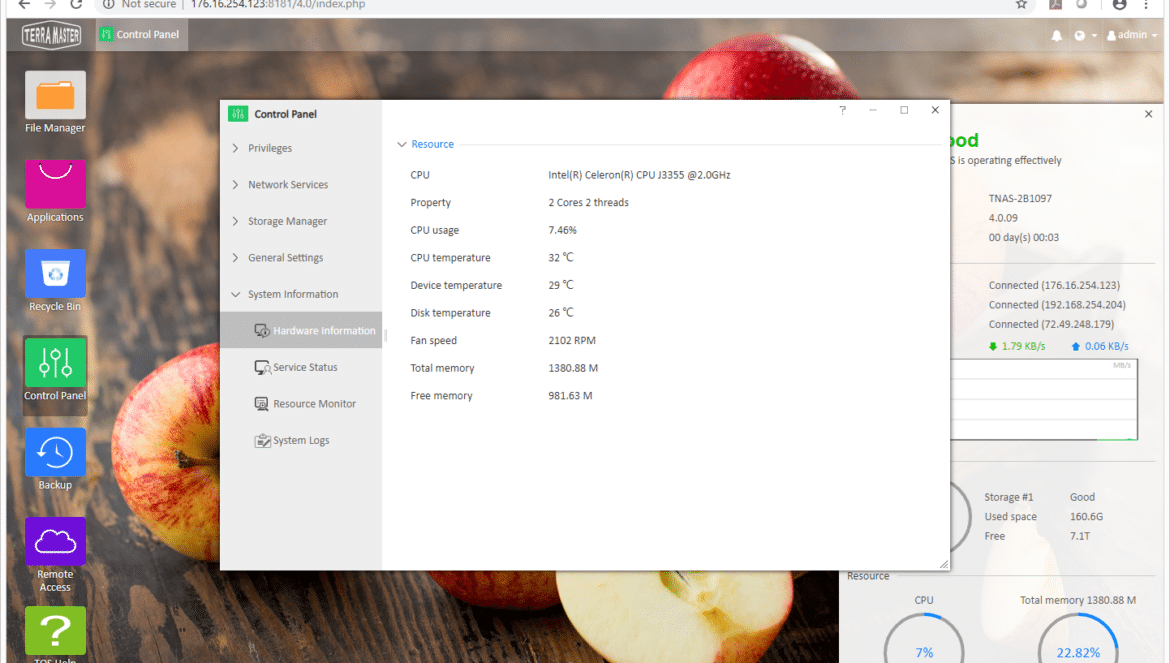Collapse the Resource group header
The height and width of the screenshot is (663, 1170).
click(x=425, y=144)
